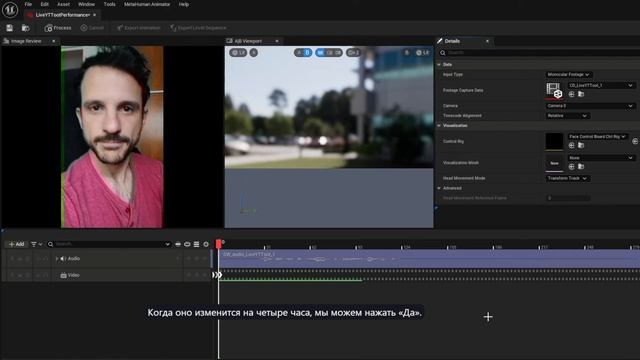Click the Visualization Mesh None thumbnail
The height and width of the screenshot is (360, 640).
click(x=554, y=163)
